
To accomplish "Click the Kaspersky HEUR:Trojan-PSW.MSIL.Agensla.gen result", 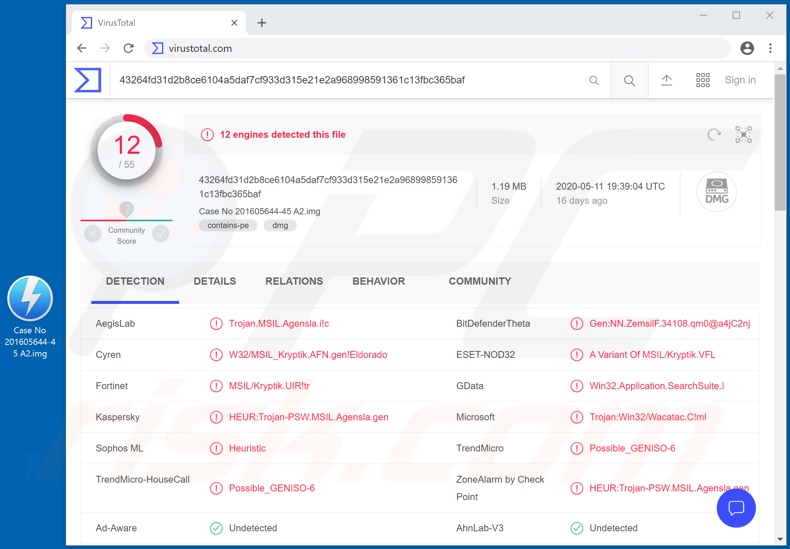I will [308, 417].
